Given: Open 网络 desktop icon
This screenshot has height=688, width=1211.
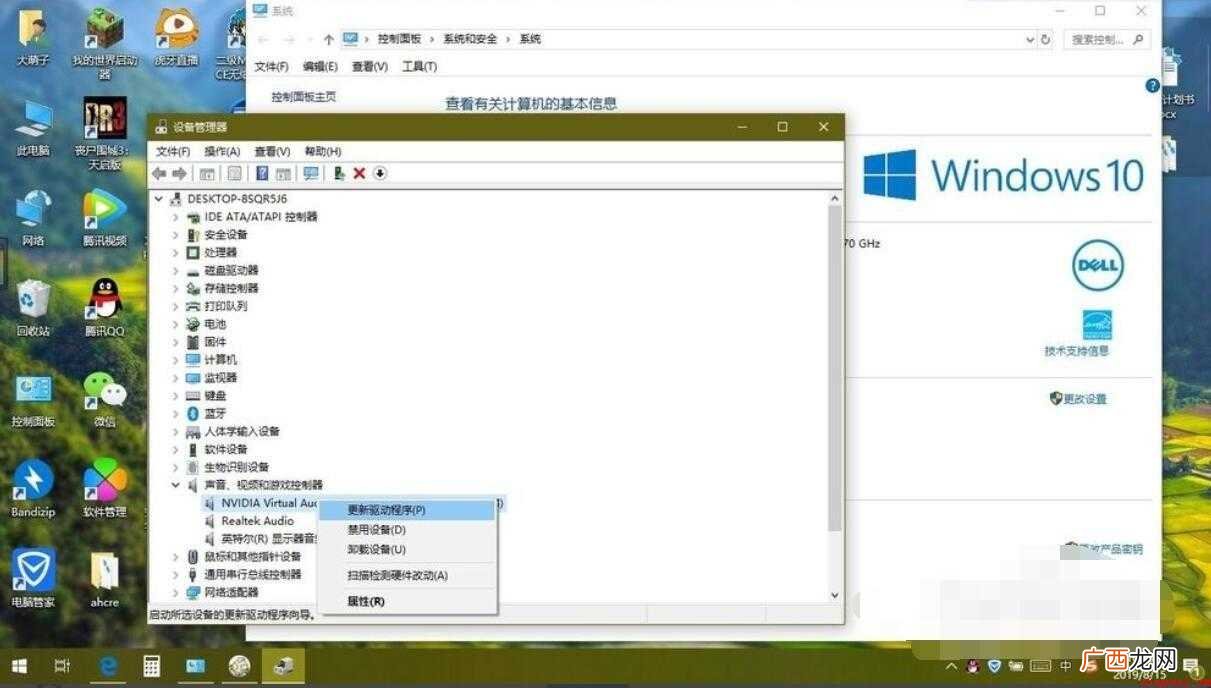Looking at the screenshot, I should 33,217.
